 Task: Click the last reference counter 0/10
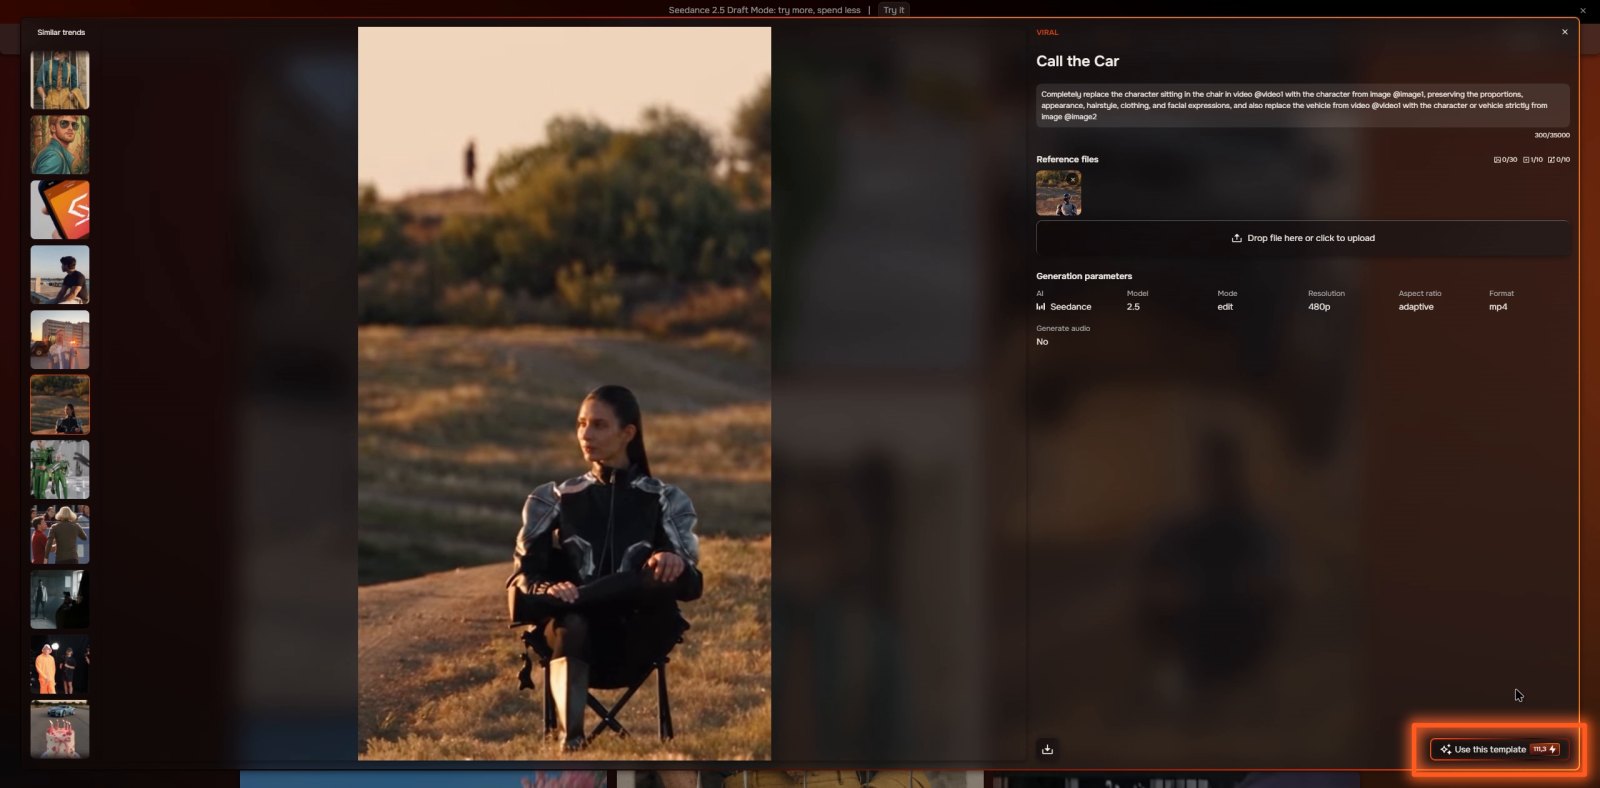point(1559,160)
